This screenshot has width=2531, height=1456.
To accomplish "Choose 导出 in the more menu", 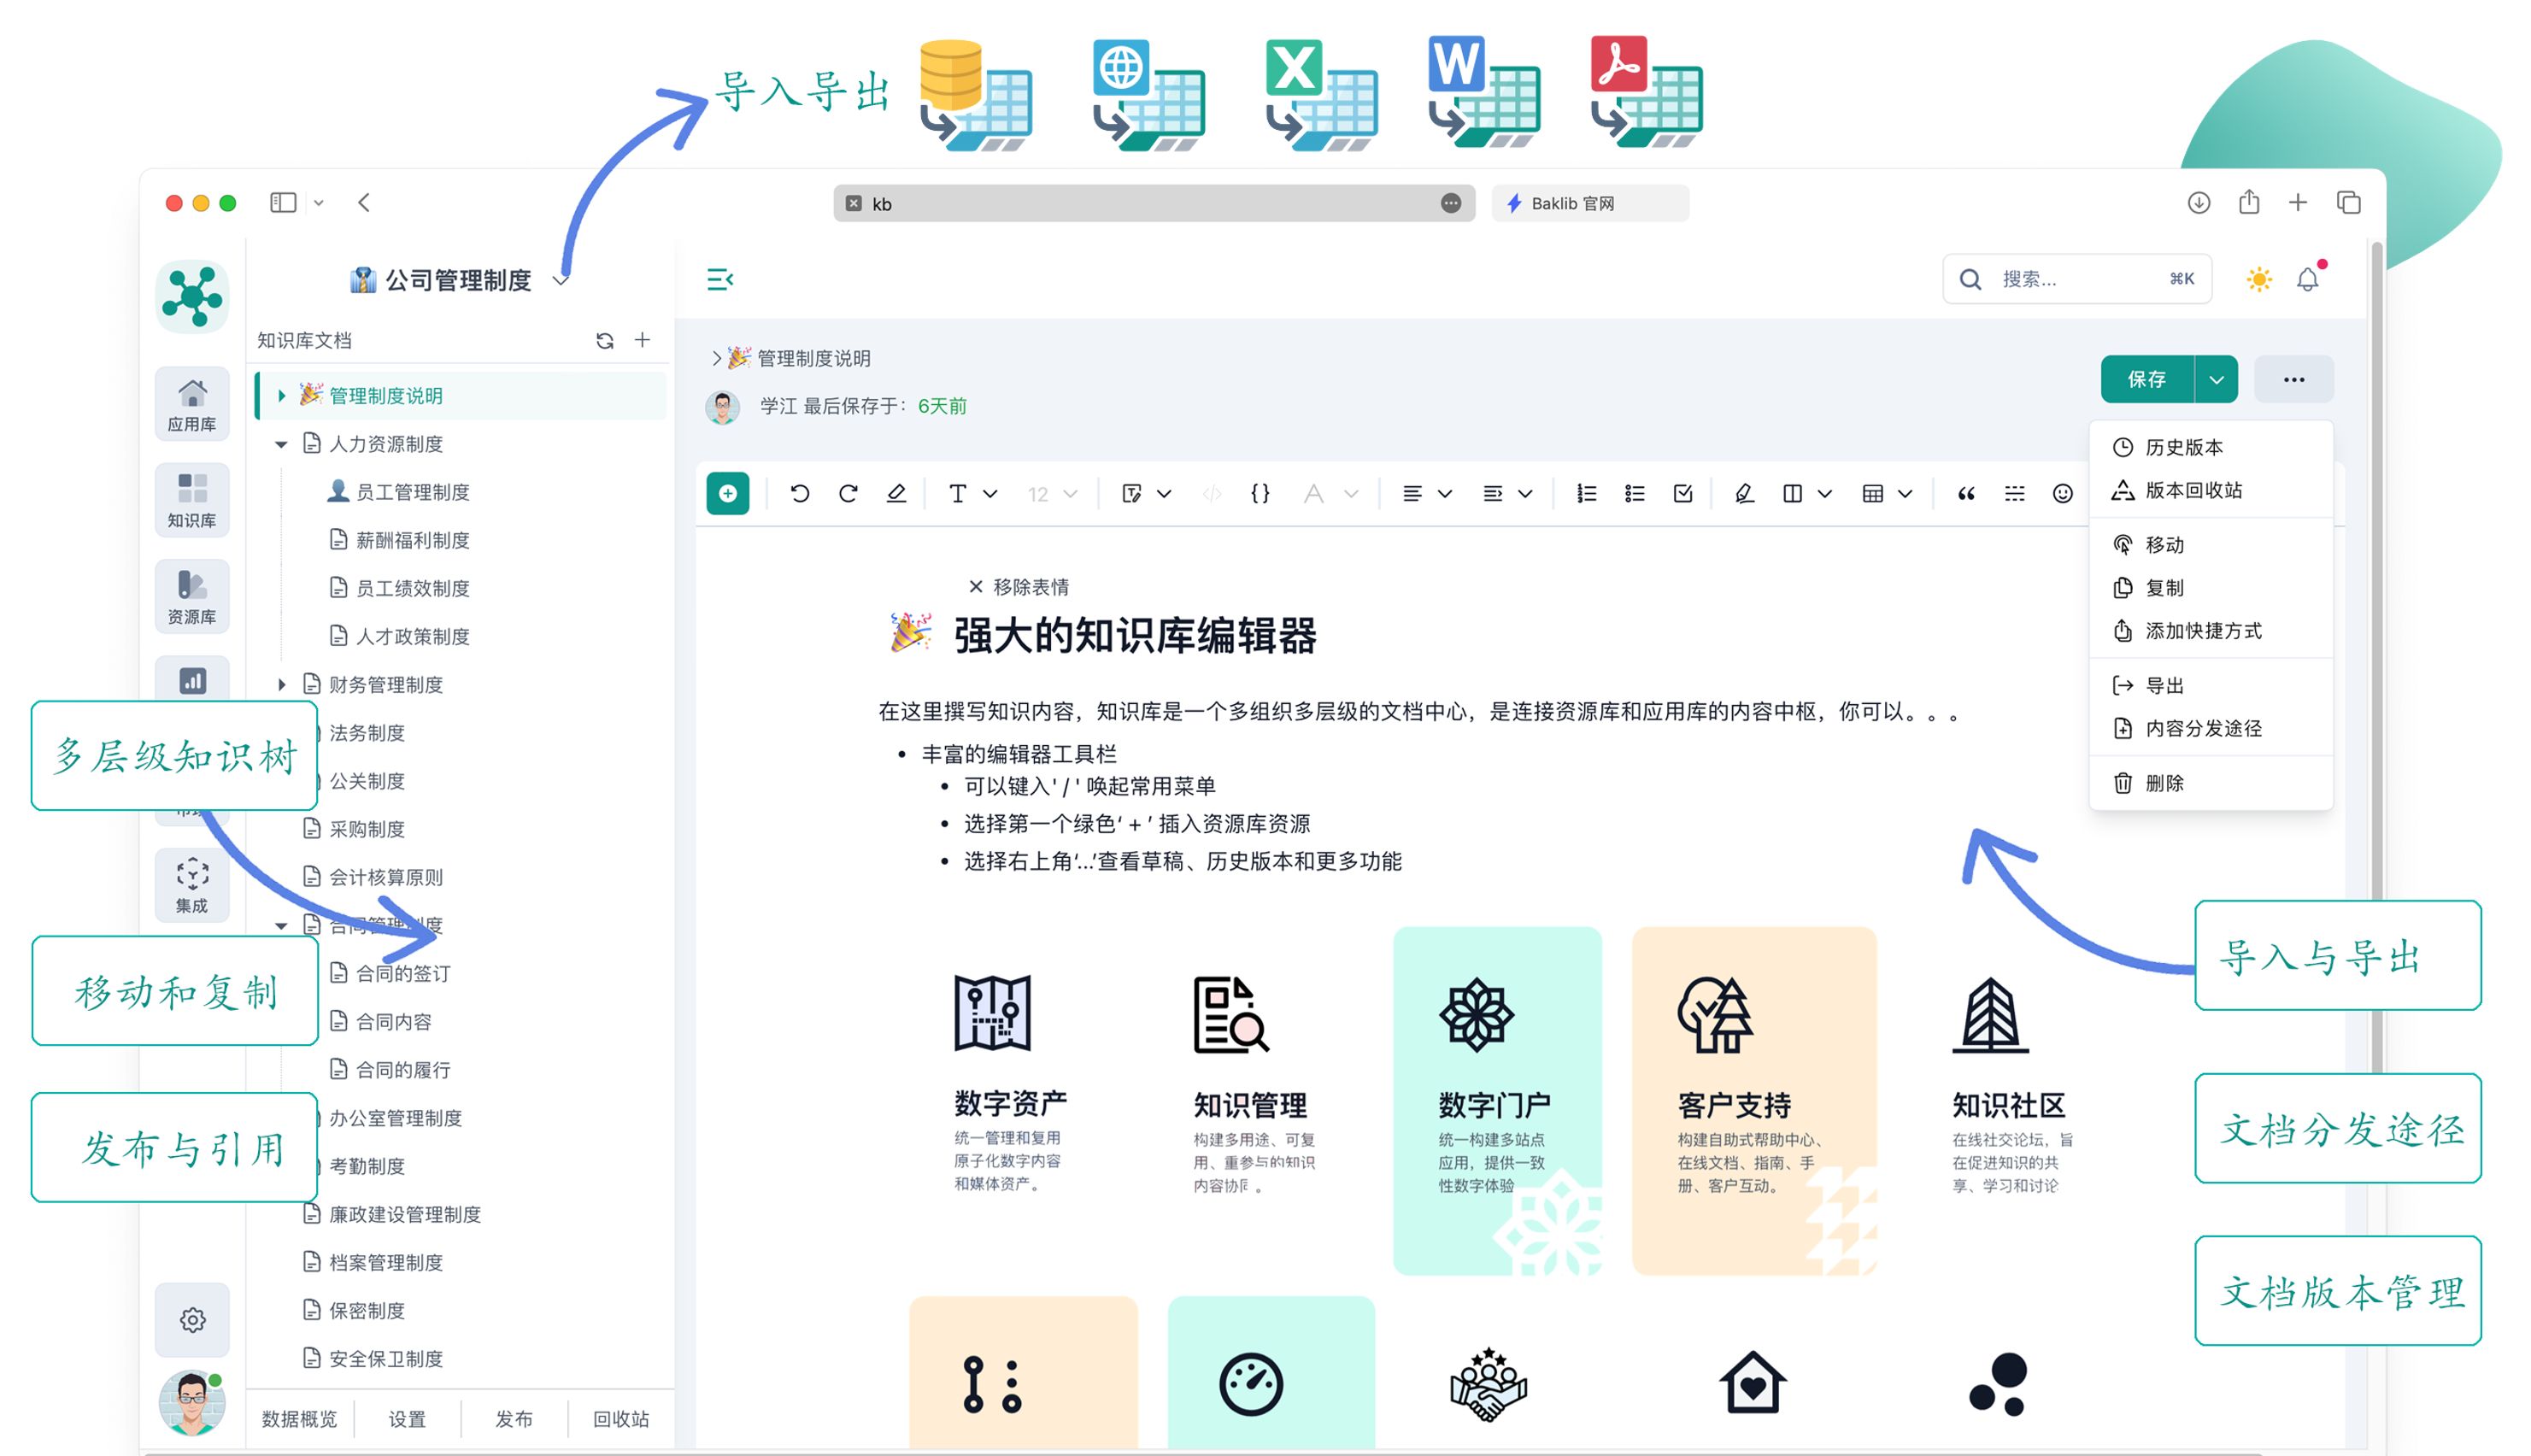I will pos(2164,685).
